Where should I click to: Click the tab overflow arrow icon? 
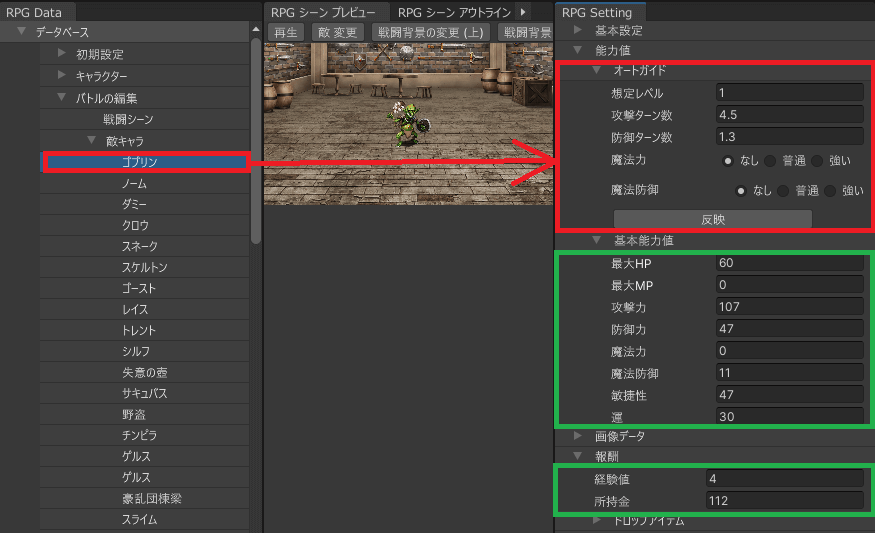523,12
